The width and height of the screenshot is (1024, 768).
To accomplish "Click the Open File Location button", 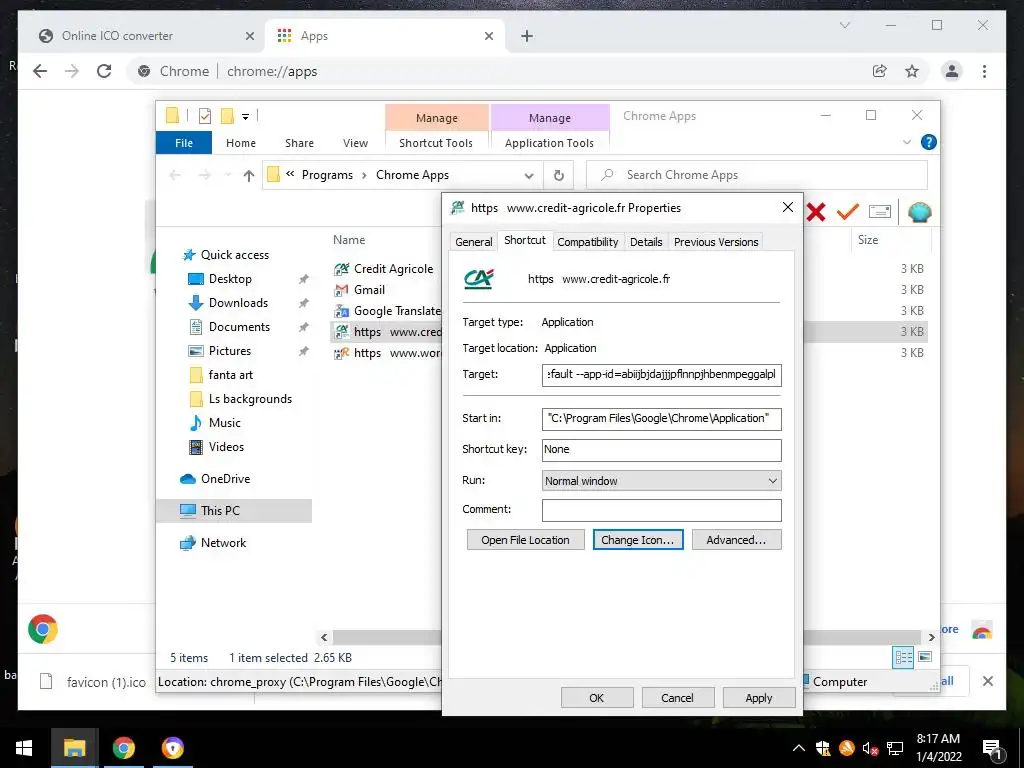I will [525, 540].
